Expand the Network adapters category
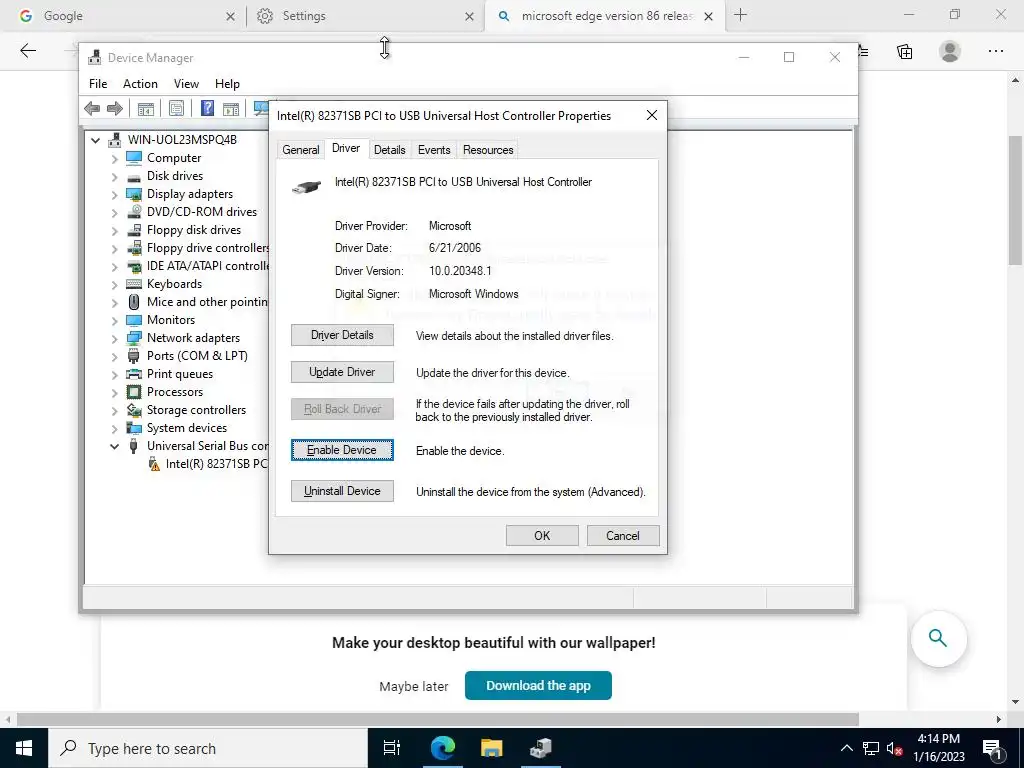1024x768 pixels. (114, 338)
